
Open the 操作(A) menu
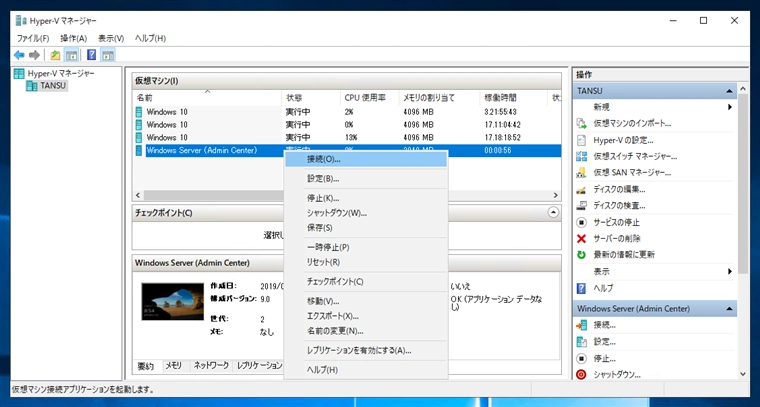click(74, 38)
